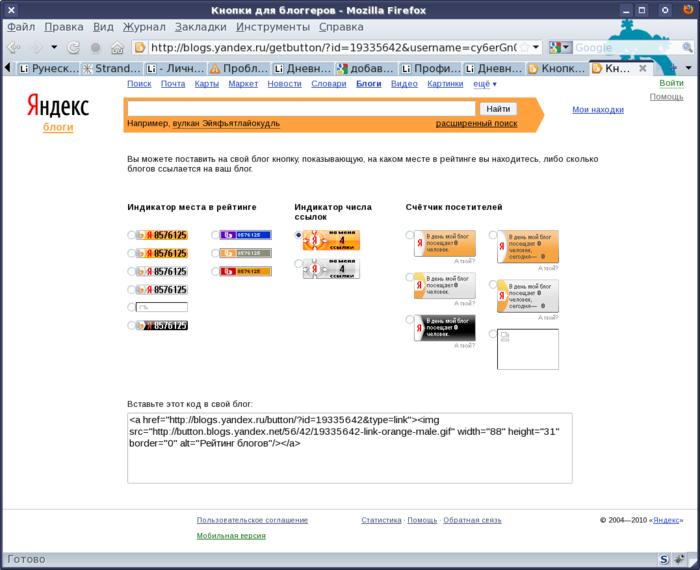This screenshot has width=700, height=570.
Task: Click the red-orange 8576125 rating badge
Action: pos(245,271)
